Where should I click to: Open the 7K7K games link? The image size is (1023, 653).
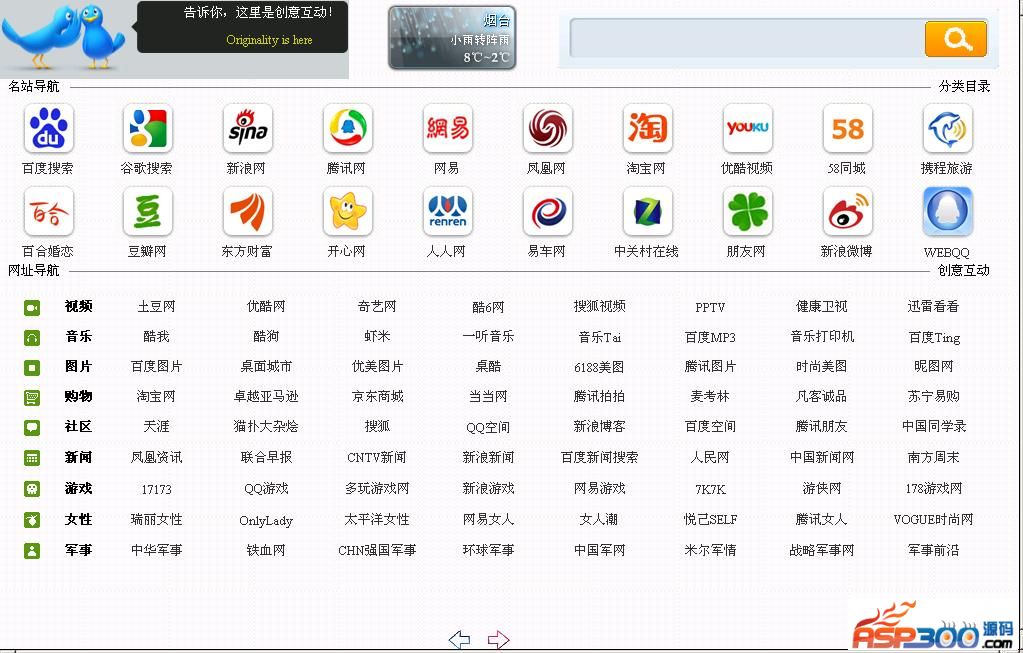tap(710, 489)
